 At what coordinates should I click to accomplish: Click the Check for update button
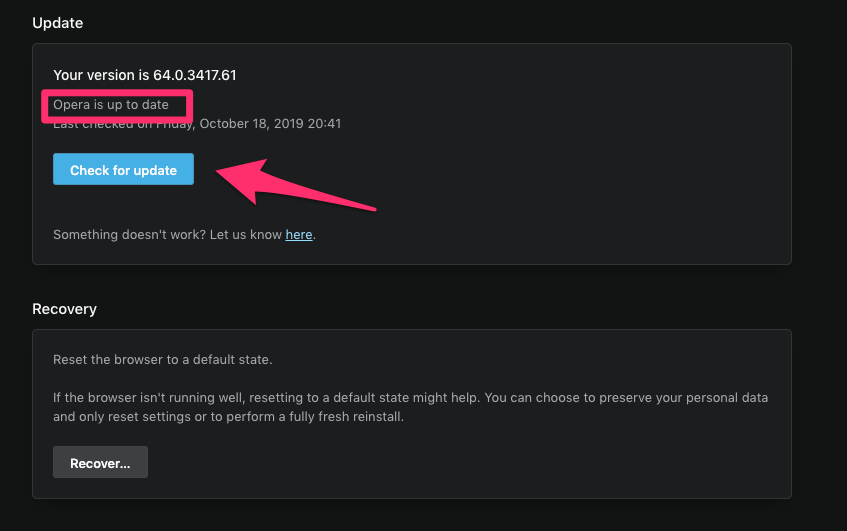click(123, 170)
